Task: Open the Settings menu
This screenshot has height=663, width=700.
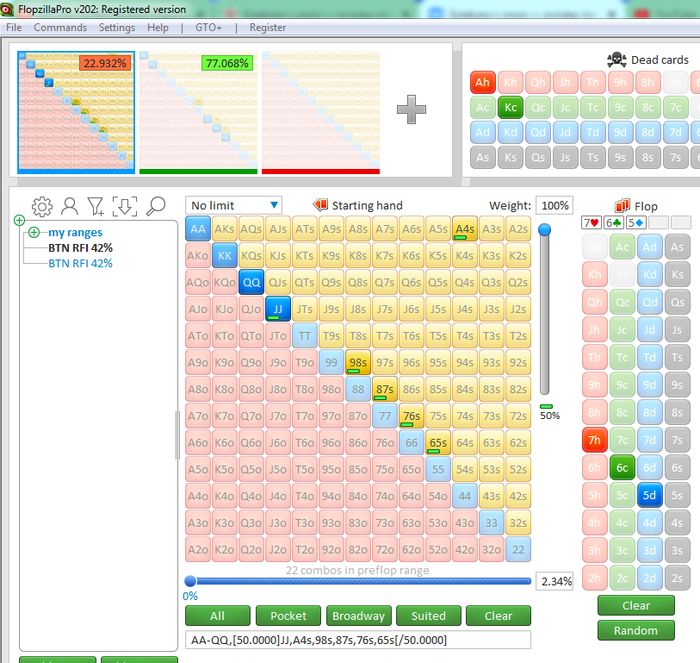Action: point(117,27)
